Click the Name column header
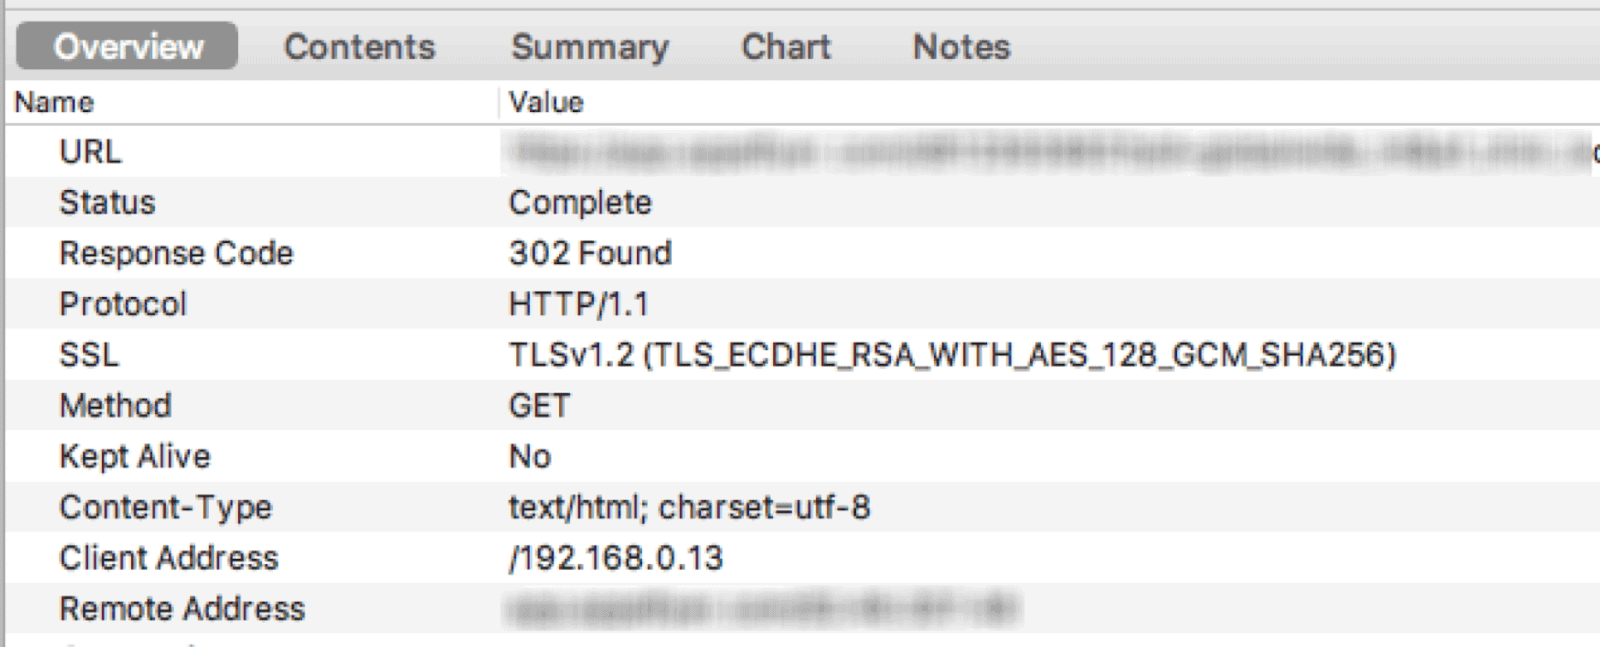 (252, 102)
